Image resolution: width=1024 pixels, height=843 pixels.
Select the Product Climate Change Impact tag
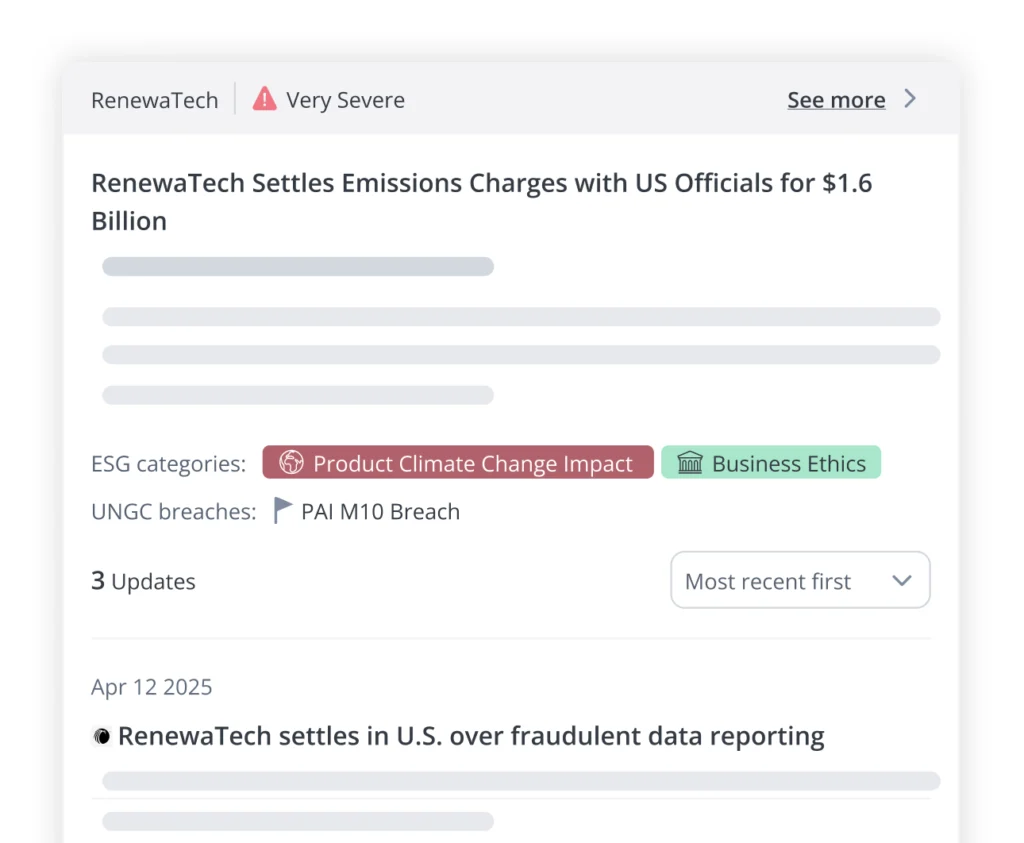pyautogui.click(x=458, y=463)
